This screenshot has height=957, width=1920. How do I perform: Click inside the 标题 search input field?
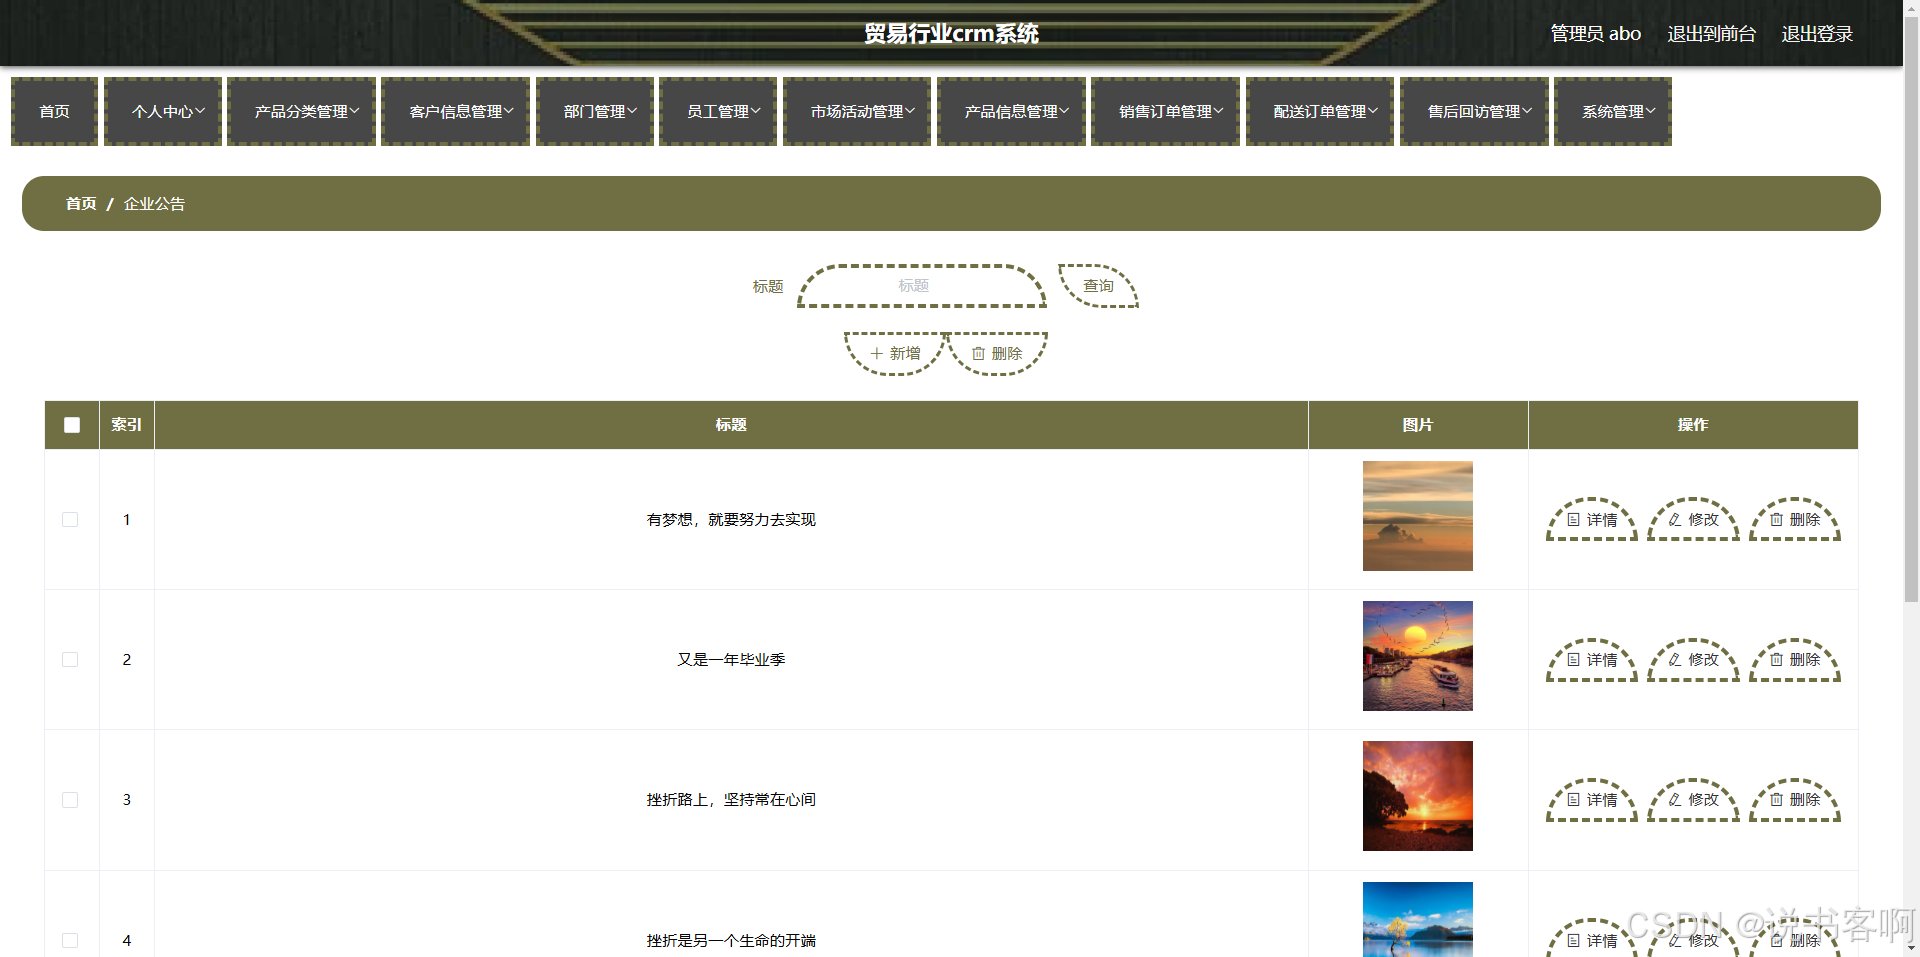point(920,286)
